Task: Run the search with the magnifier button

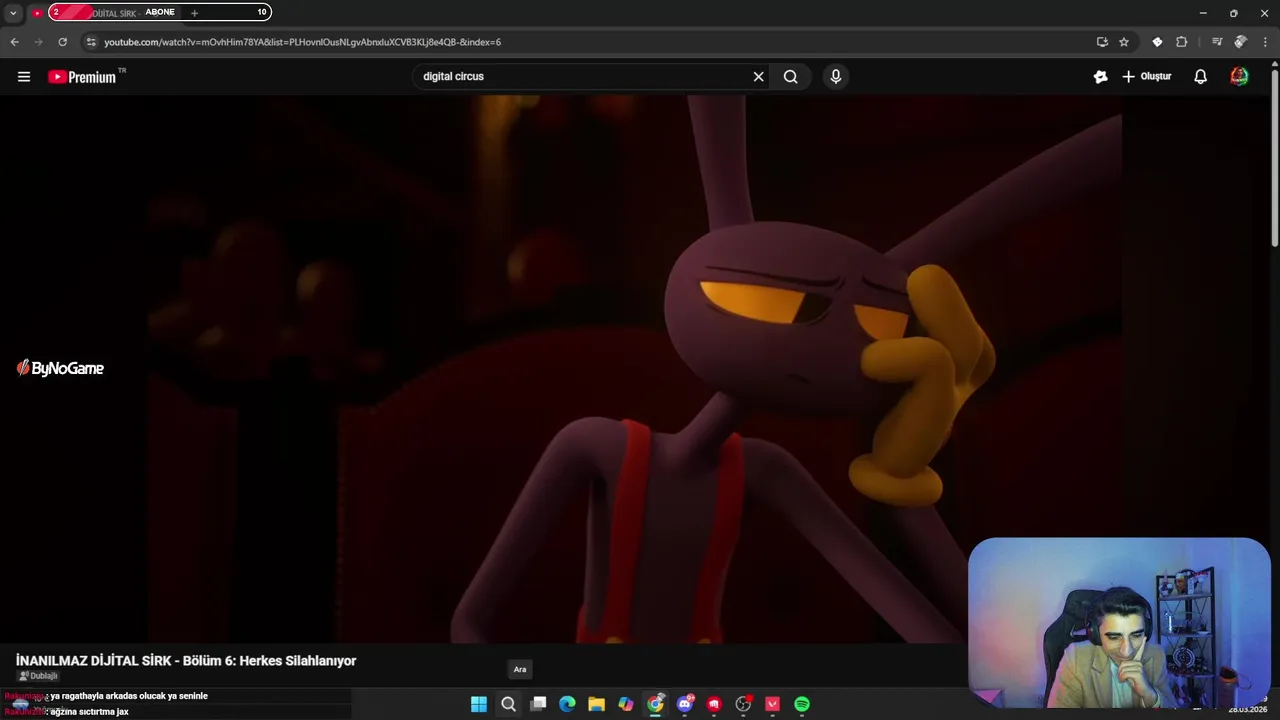Action: click(x=790, y=76)
